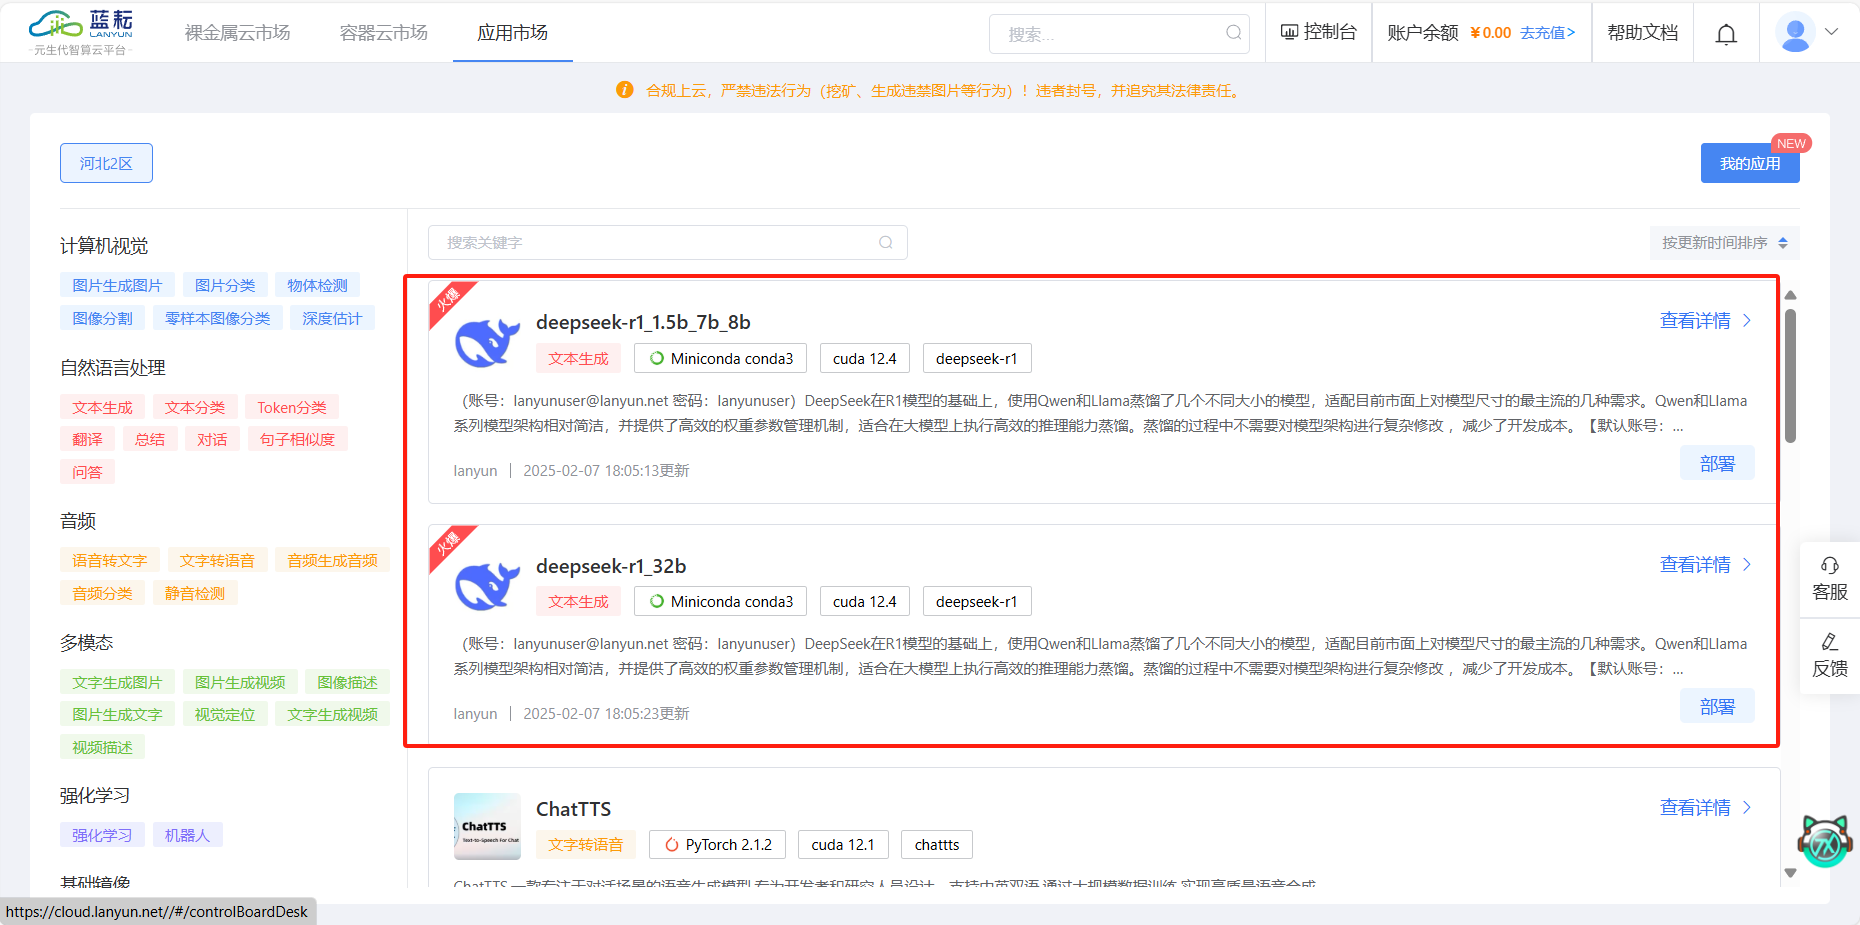View details of deepseek-r1_32b
Viewport: 1860px width, 925px height.
click(1705, 565)
